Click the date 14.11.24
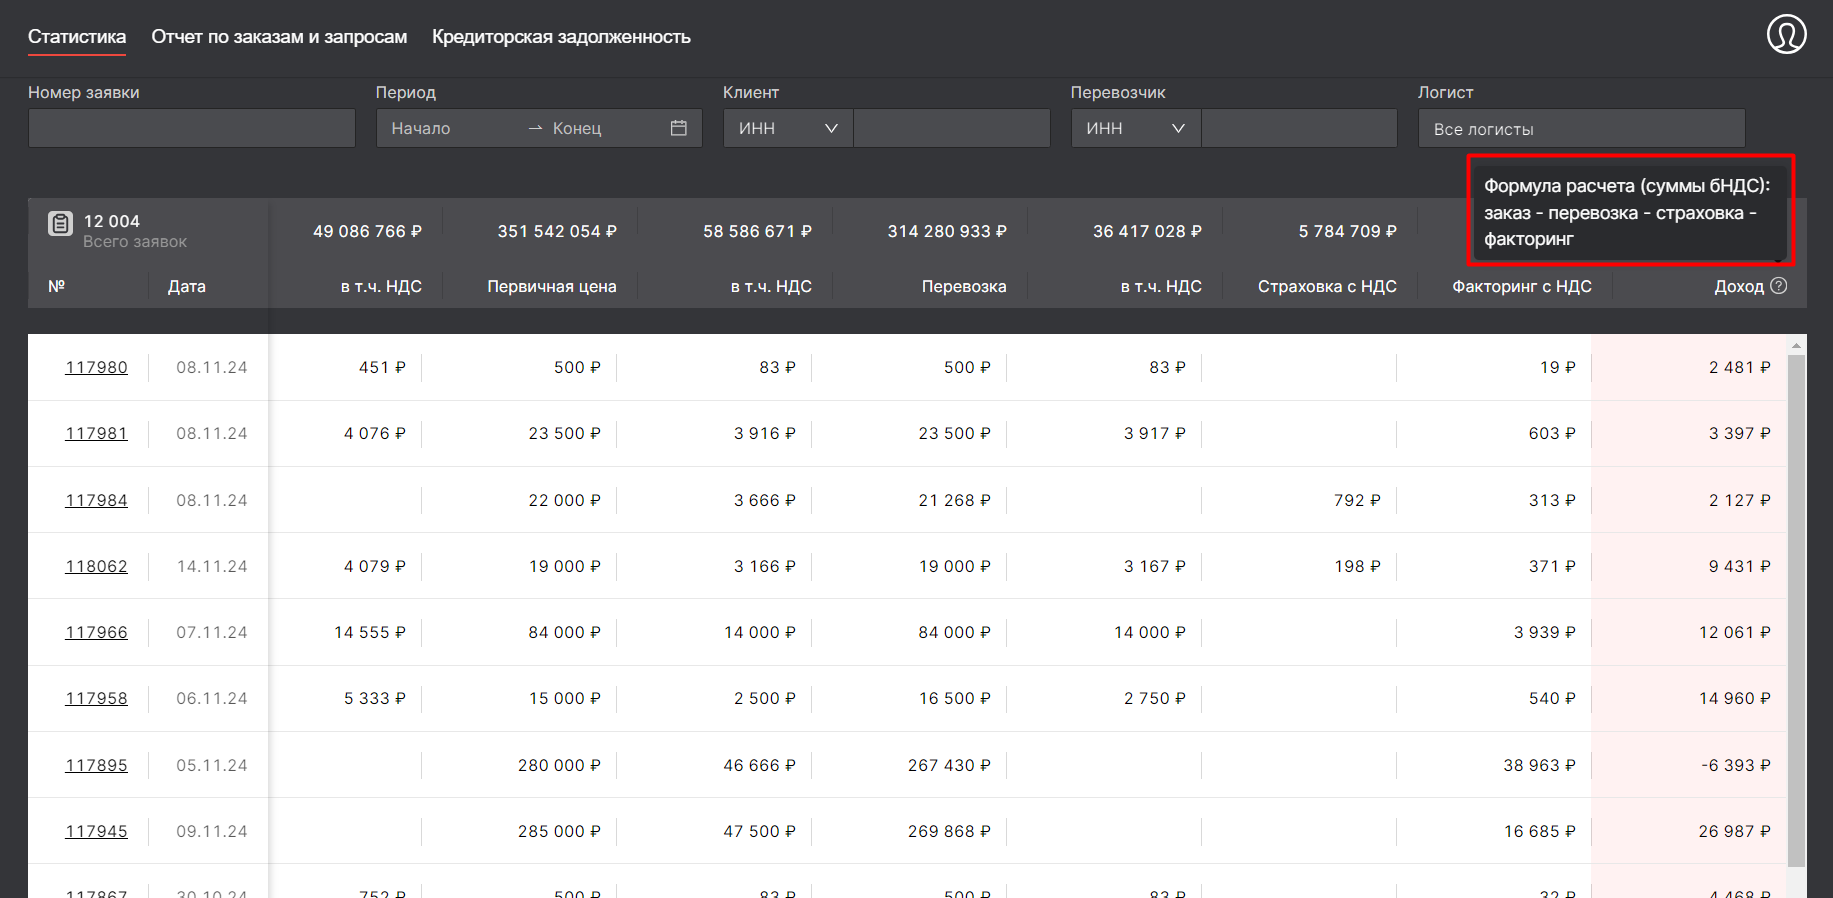Screen dimensions: 1833x898 (212, 566)
